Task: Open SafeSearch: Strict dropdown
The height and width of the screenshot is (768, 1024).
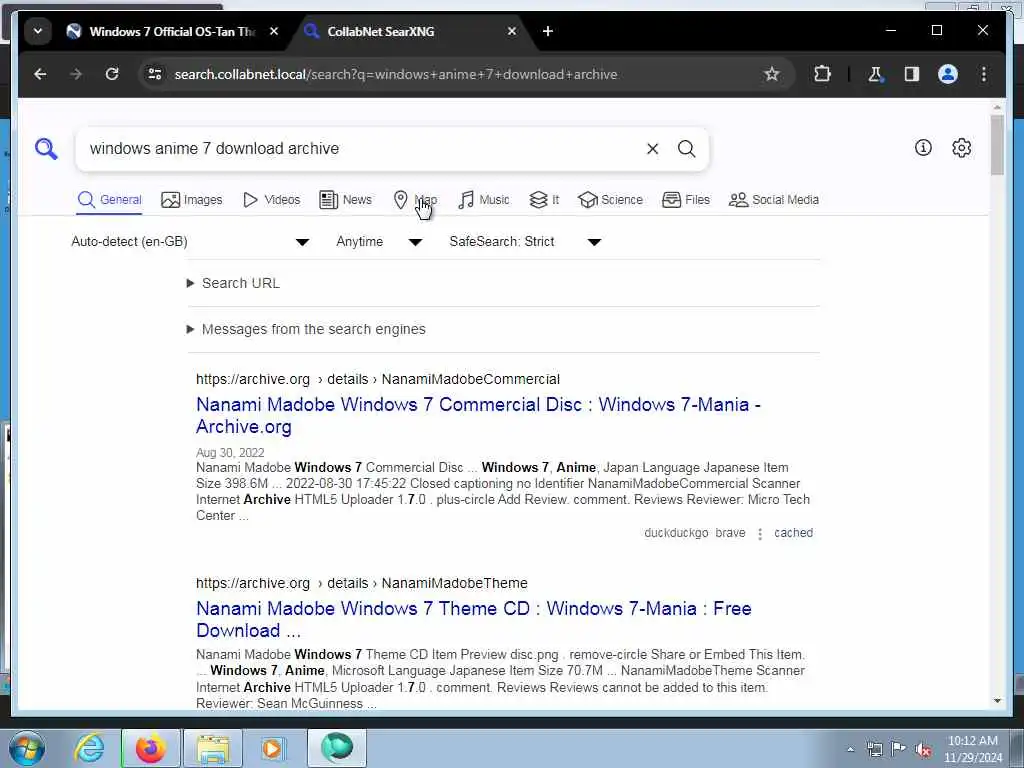Action: [x=525, y=242]
